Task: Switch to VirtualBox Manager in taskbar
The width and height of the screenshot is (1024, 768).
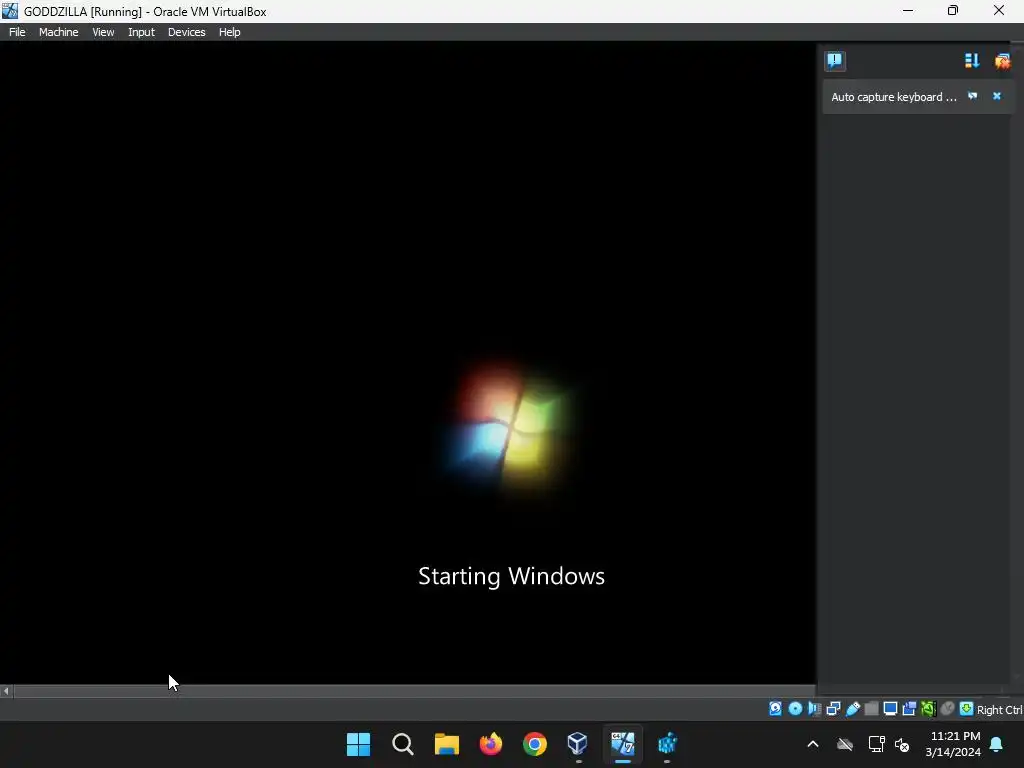Action: pyautogui.click(x=578, y=744)
